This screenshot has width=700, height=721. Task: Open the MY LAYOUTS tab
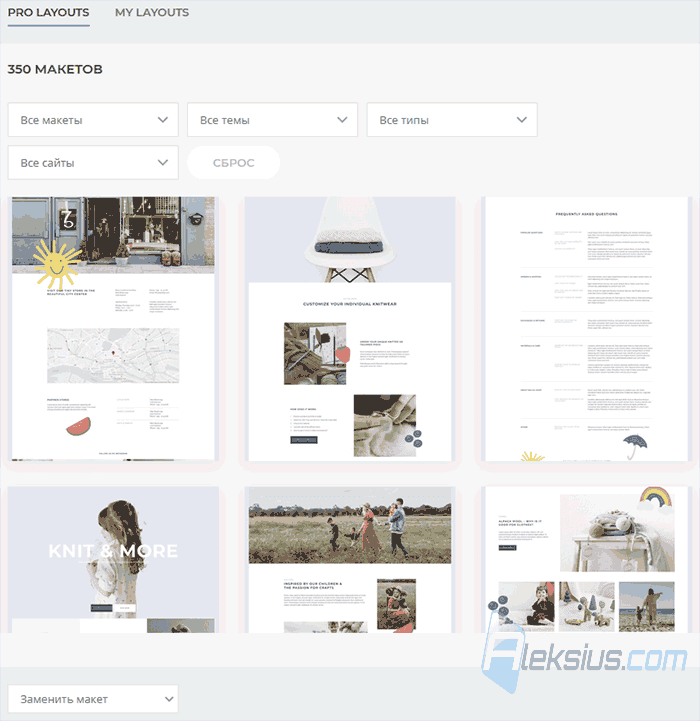(x=152, y=12)
